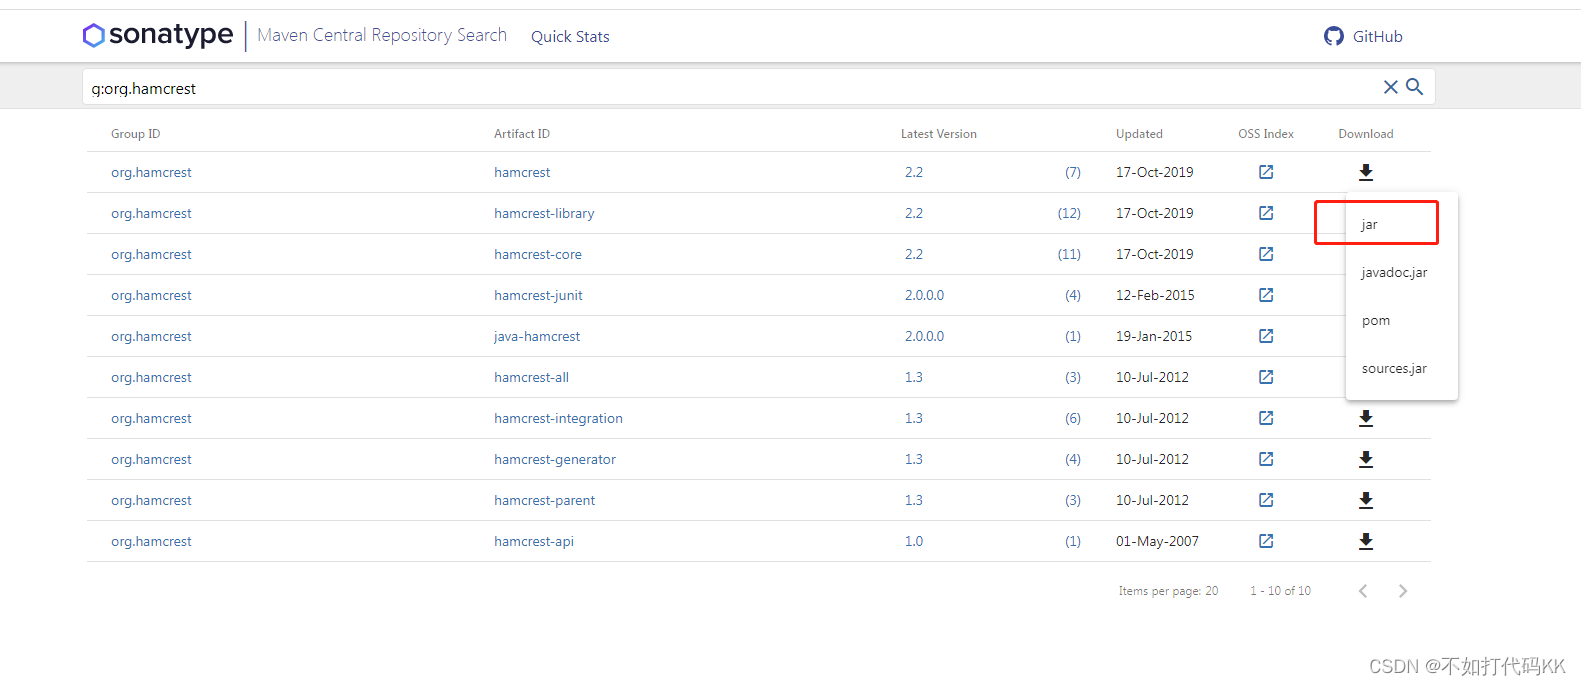Open version 2.2 of hamcrest-library
This screenshot has height=686, width=1581.
pyautogui.click(x=914, y=213)
